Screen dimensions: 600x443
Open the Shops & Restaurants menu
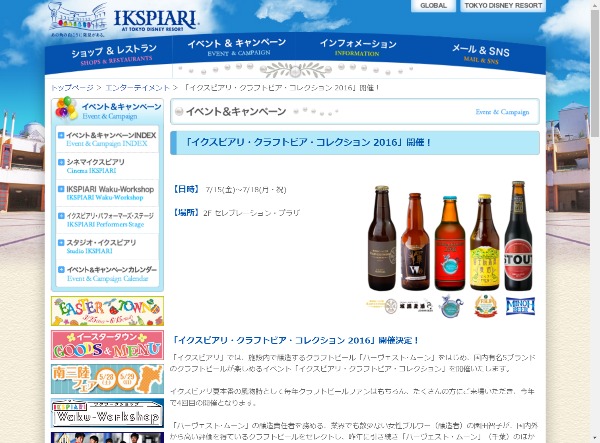114,53
